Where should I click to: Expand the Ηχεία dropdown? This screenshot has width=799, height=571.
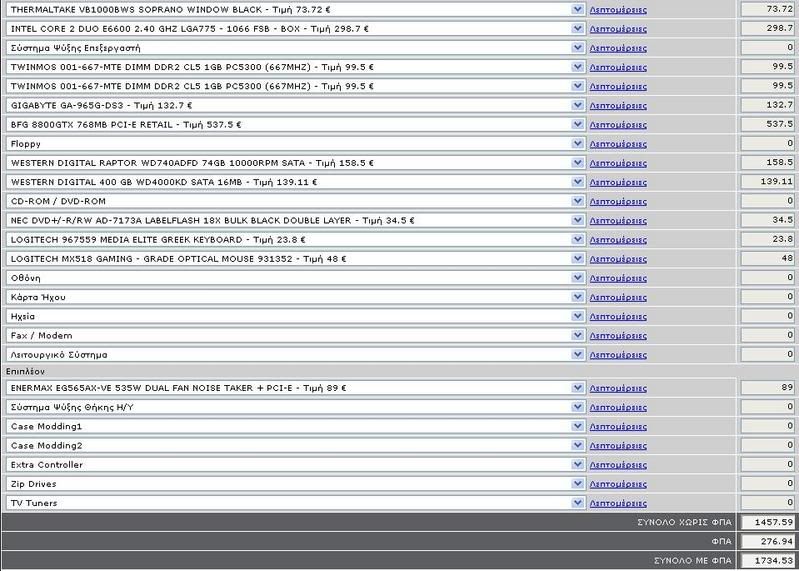(x=295, y=316)
